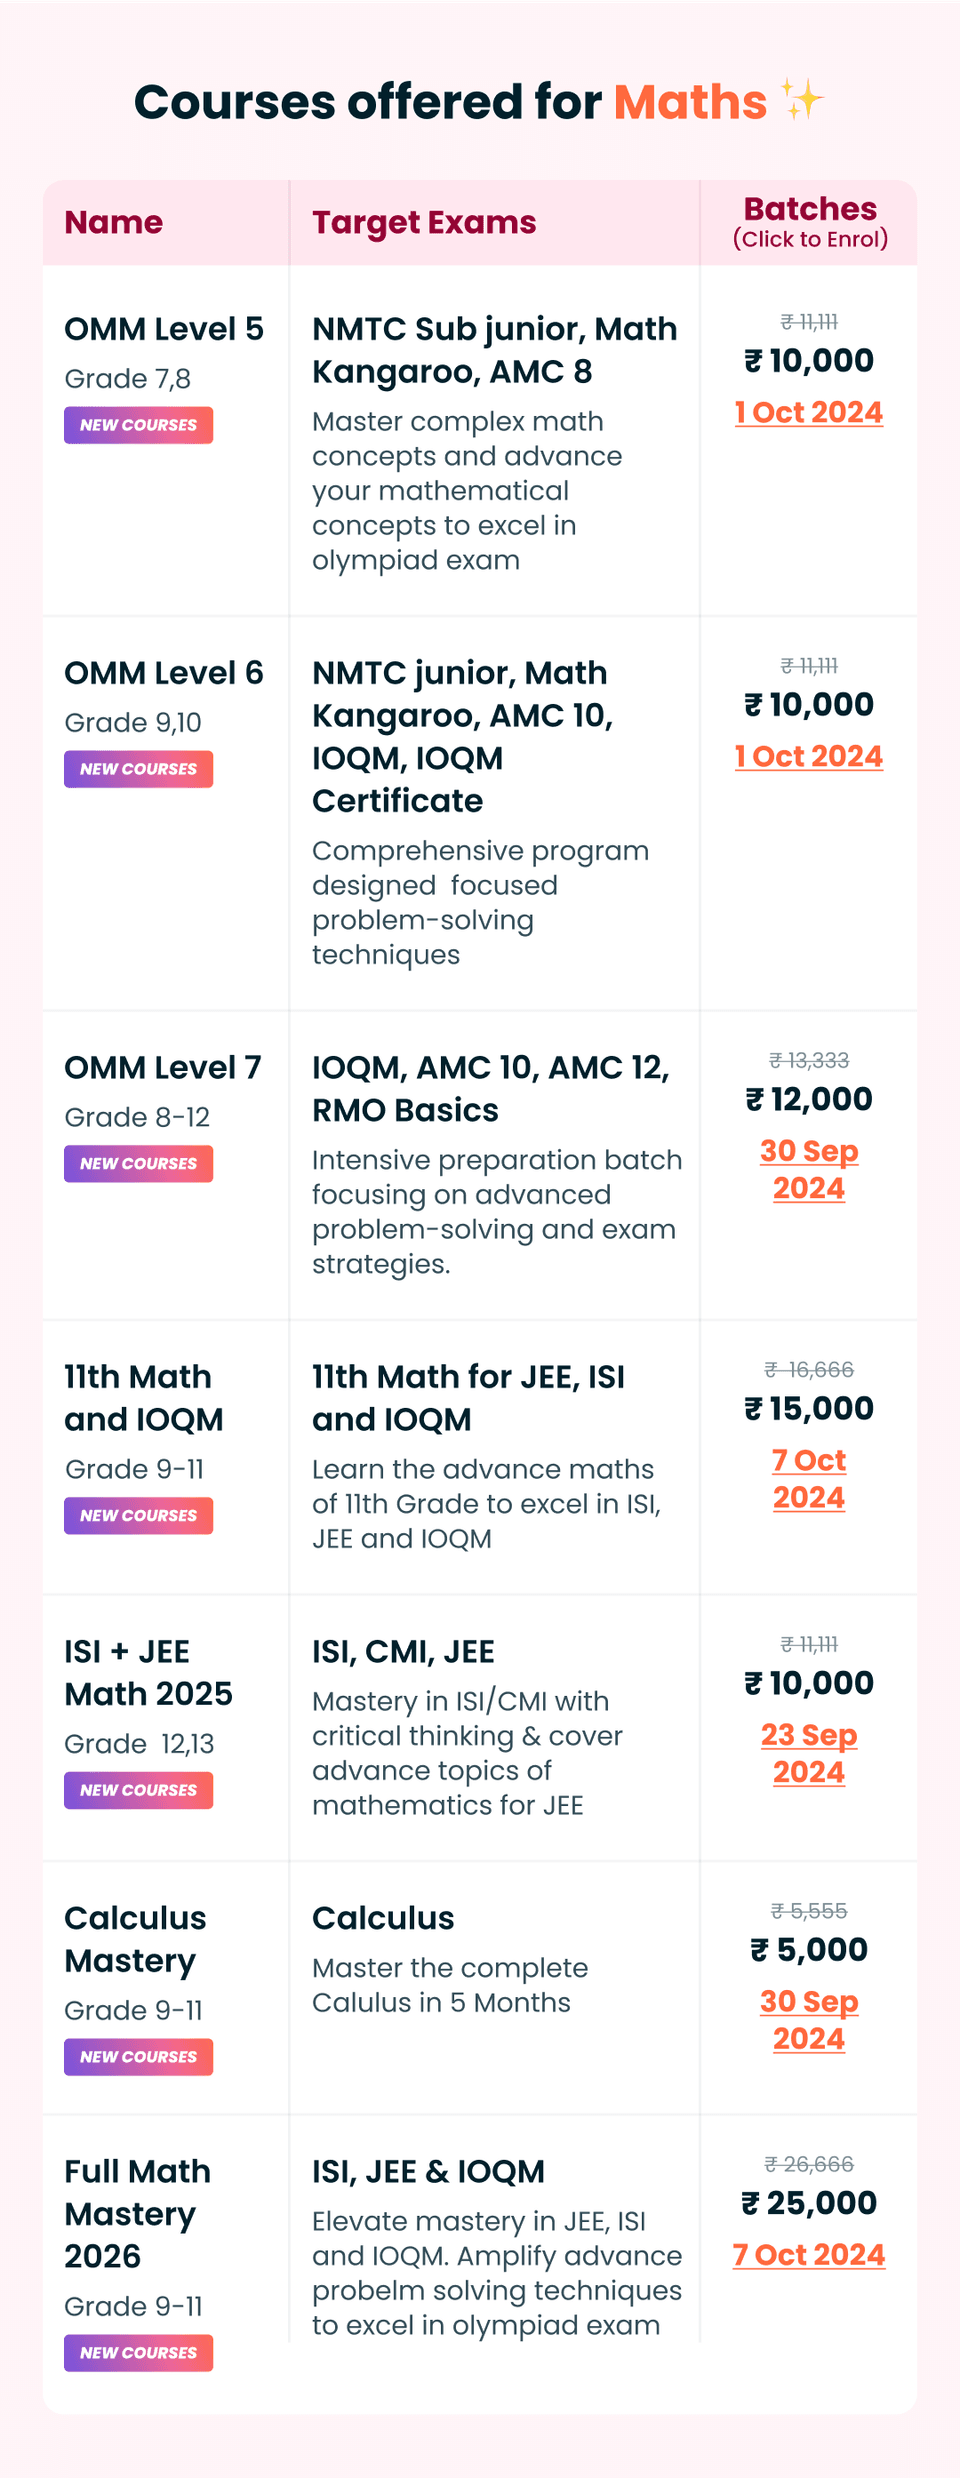This screenshot has height=2478, width=960.
Task: Select the Batches column header
Action: tap(810, 222)
